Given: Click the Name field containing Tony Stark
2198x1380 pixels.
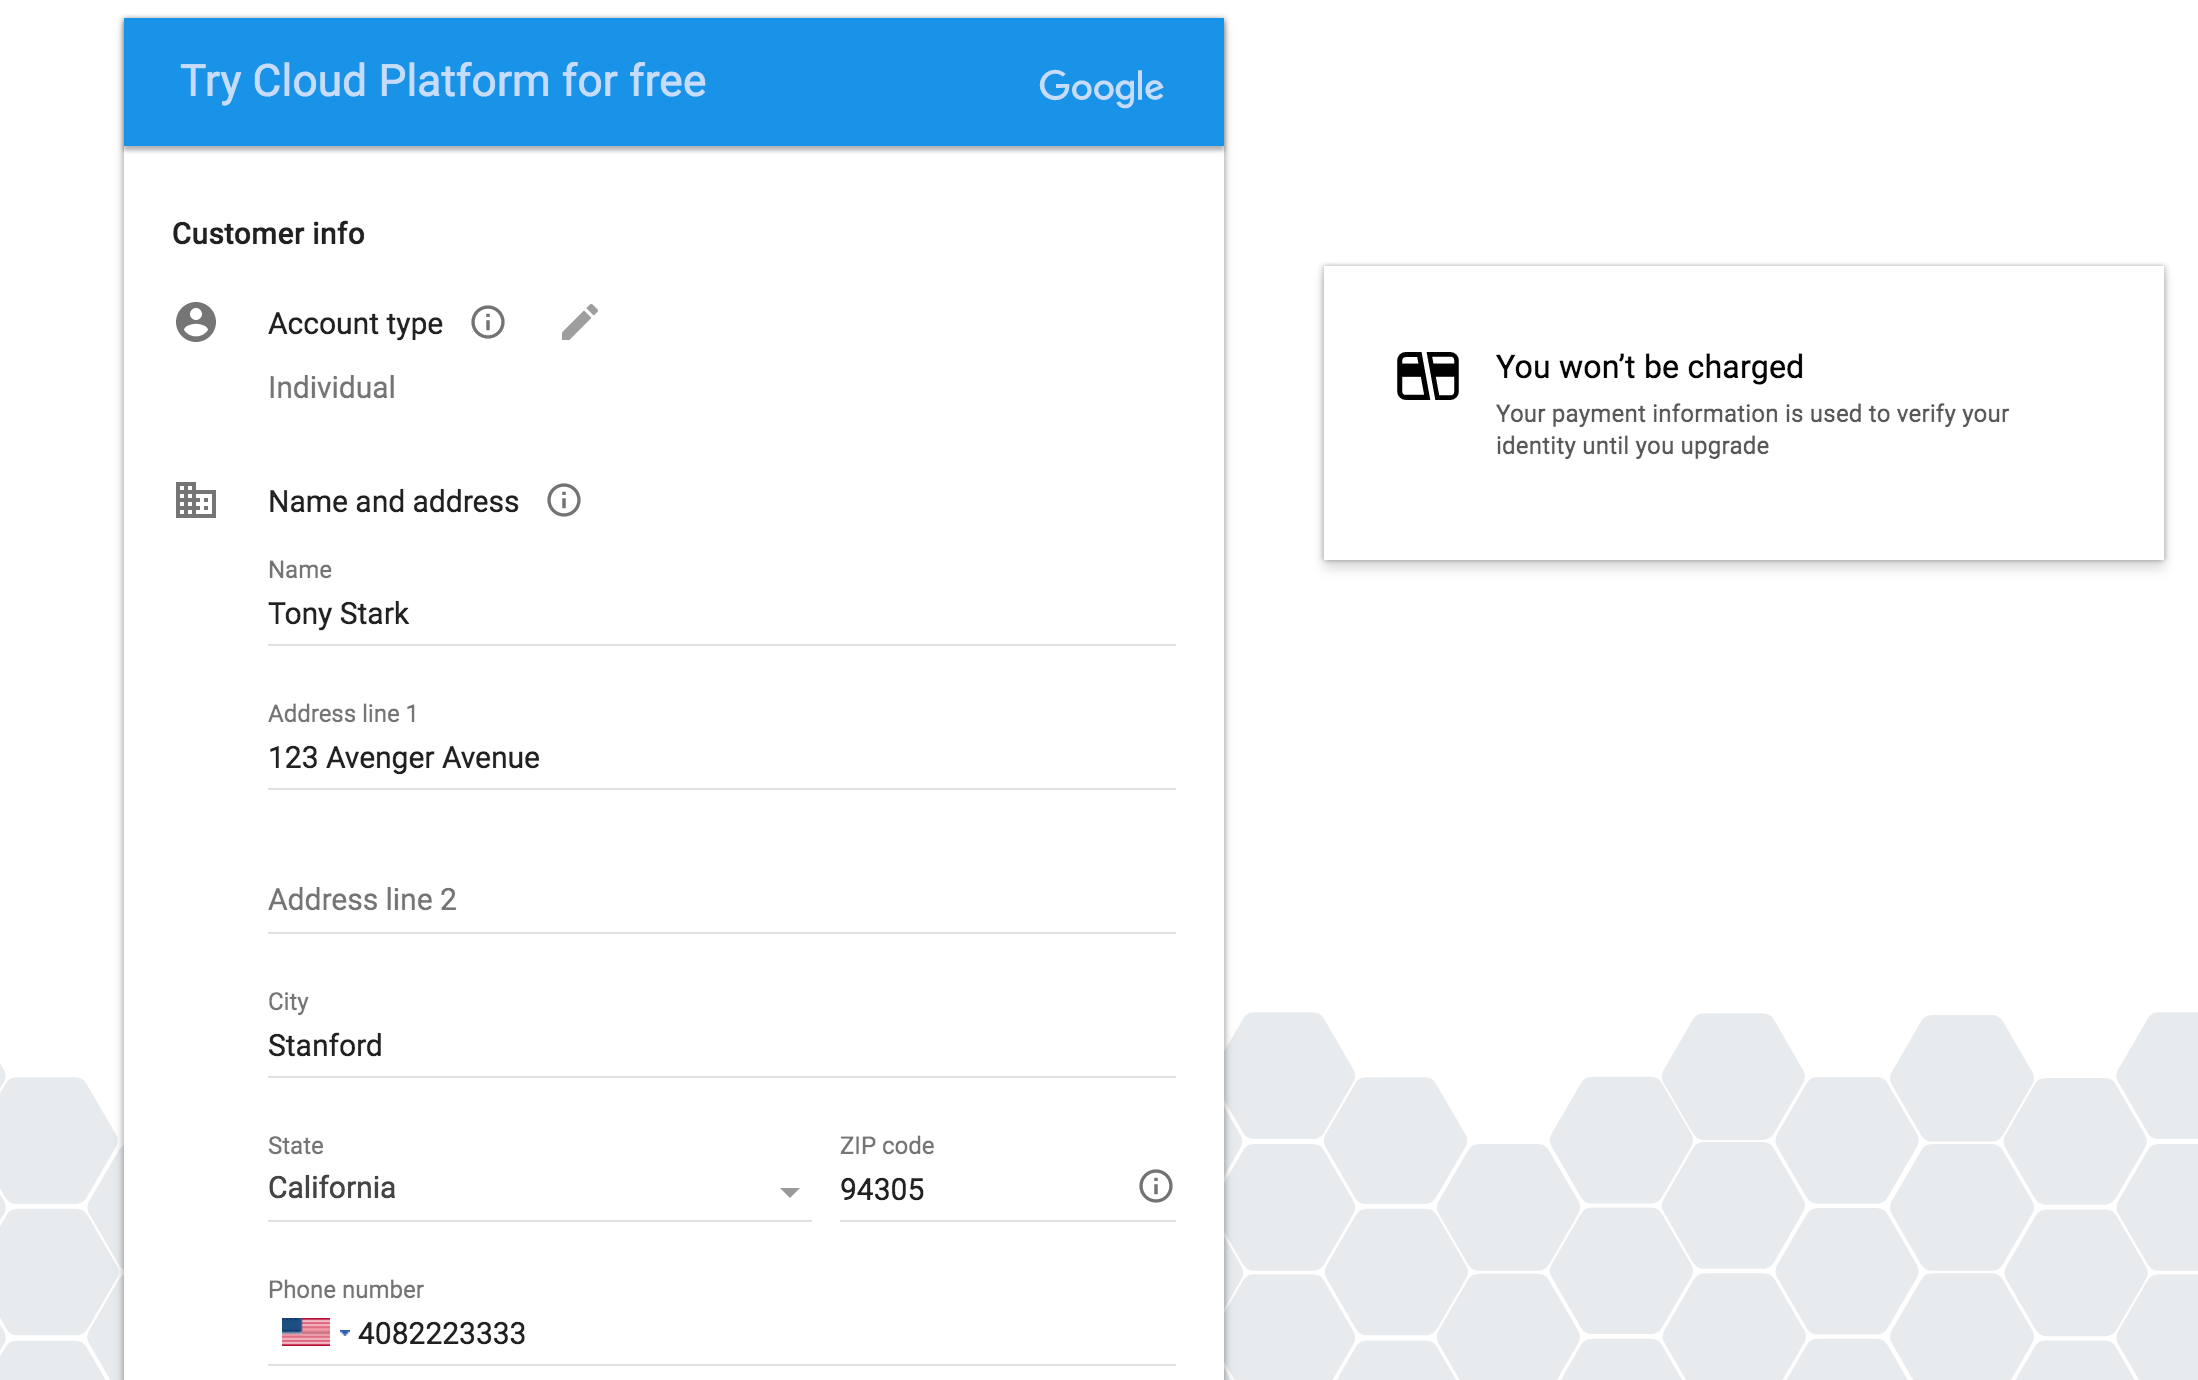Looking at the screenshot, I should (720, 614).
